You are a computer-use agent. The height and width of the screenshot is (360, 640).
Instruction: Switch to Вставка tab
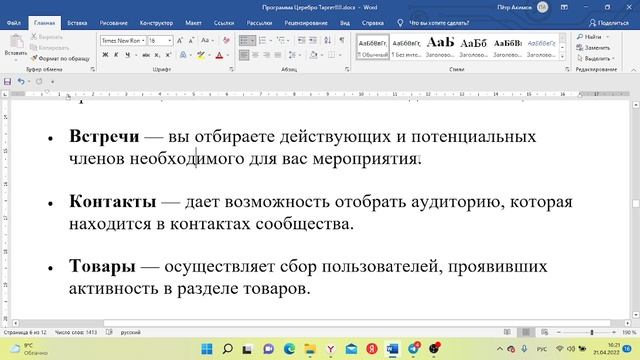pos(77,23)
